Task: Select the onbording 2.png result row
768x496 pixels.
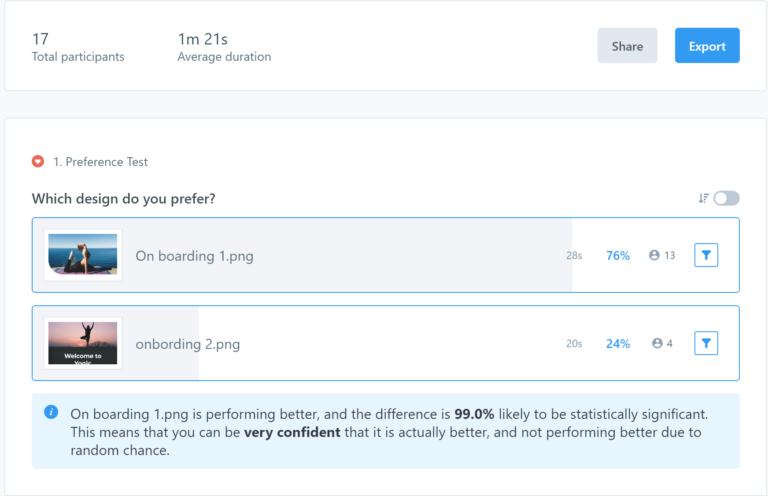Action: coord(380,343)
